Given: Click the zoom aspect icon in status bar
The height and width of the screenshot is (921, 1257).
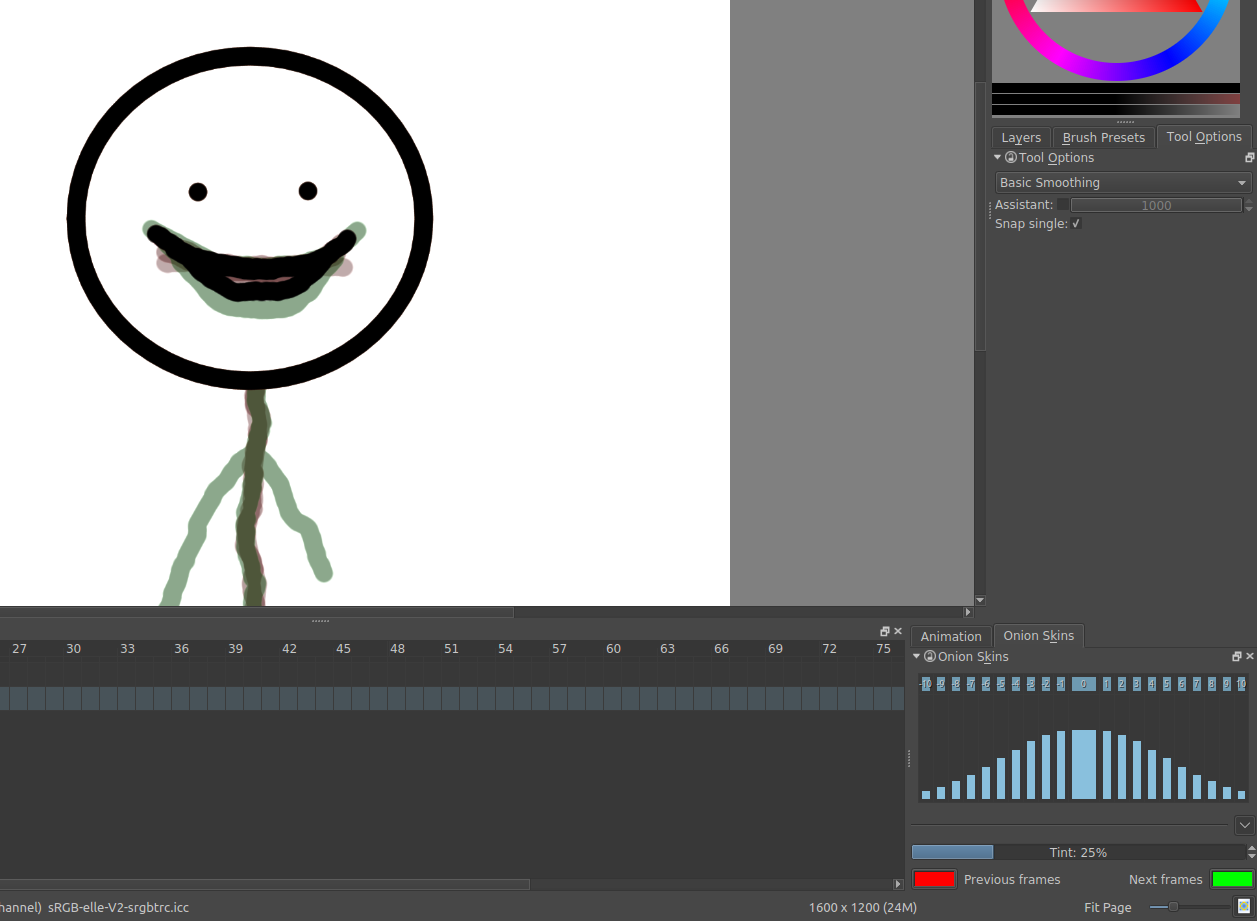Looking at the screenshot, I should tap(1244, 906).
